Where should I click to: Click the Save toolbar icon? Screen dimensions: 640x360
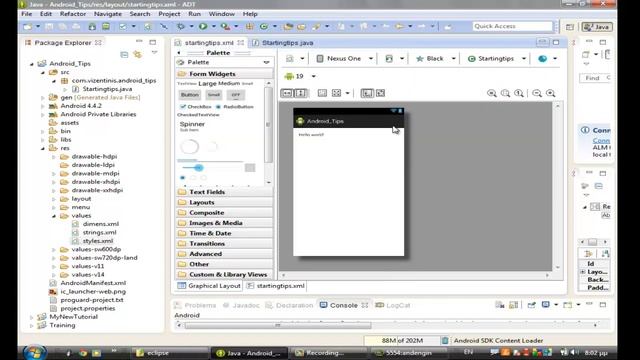(x=49, y=27)
